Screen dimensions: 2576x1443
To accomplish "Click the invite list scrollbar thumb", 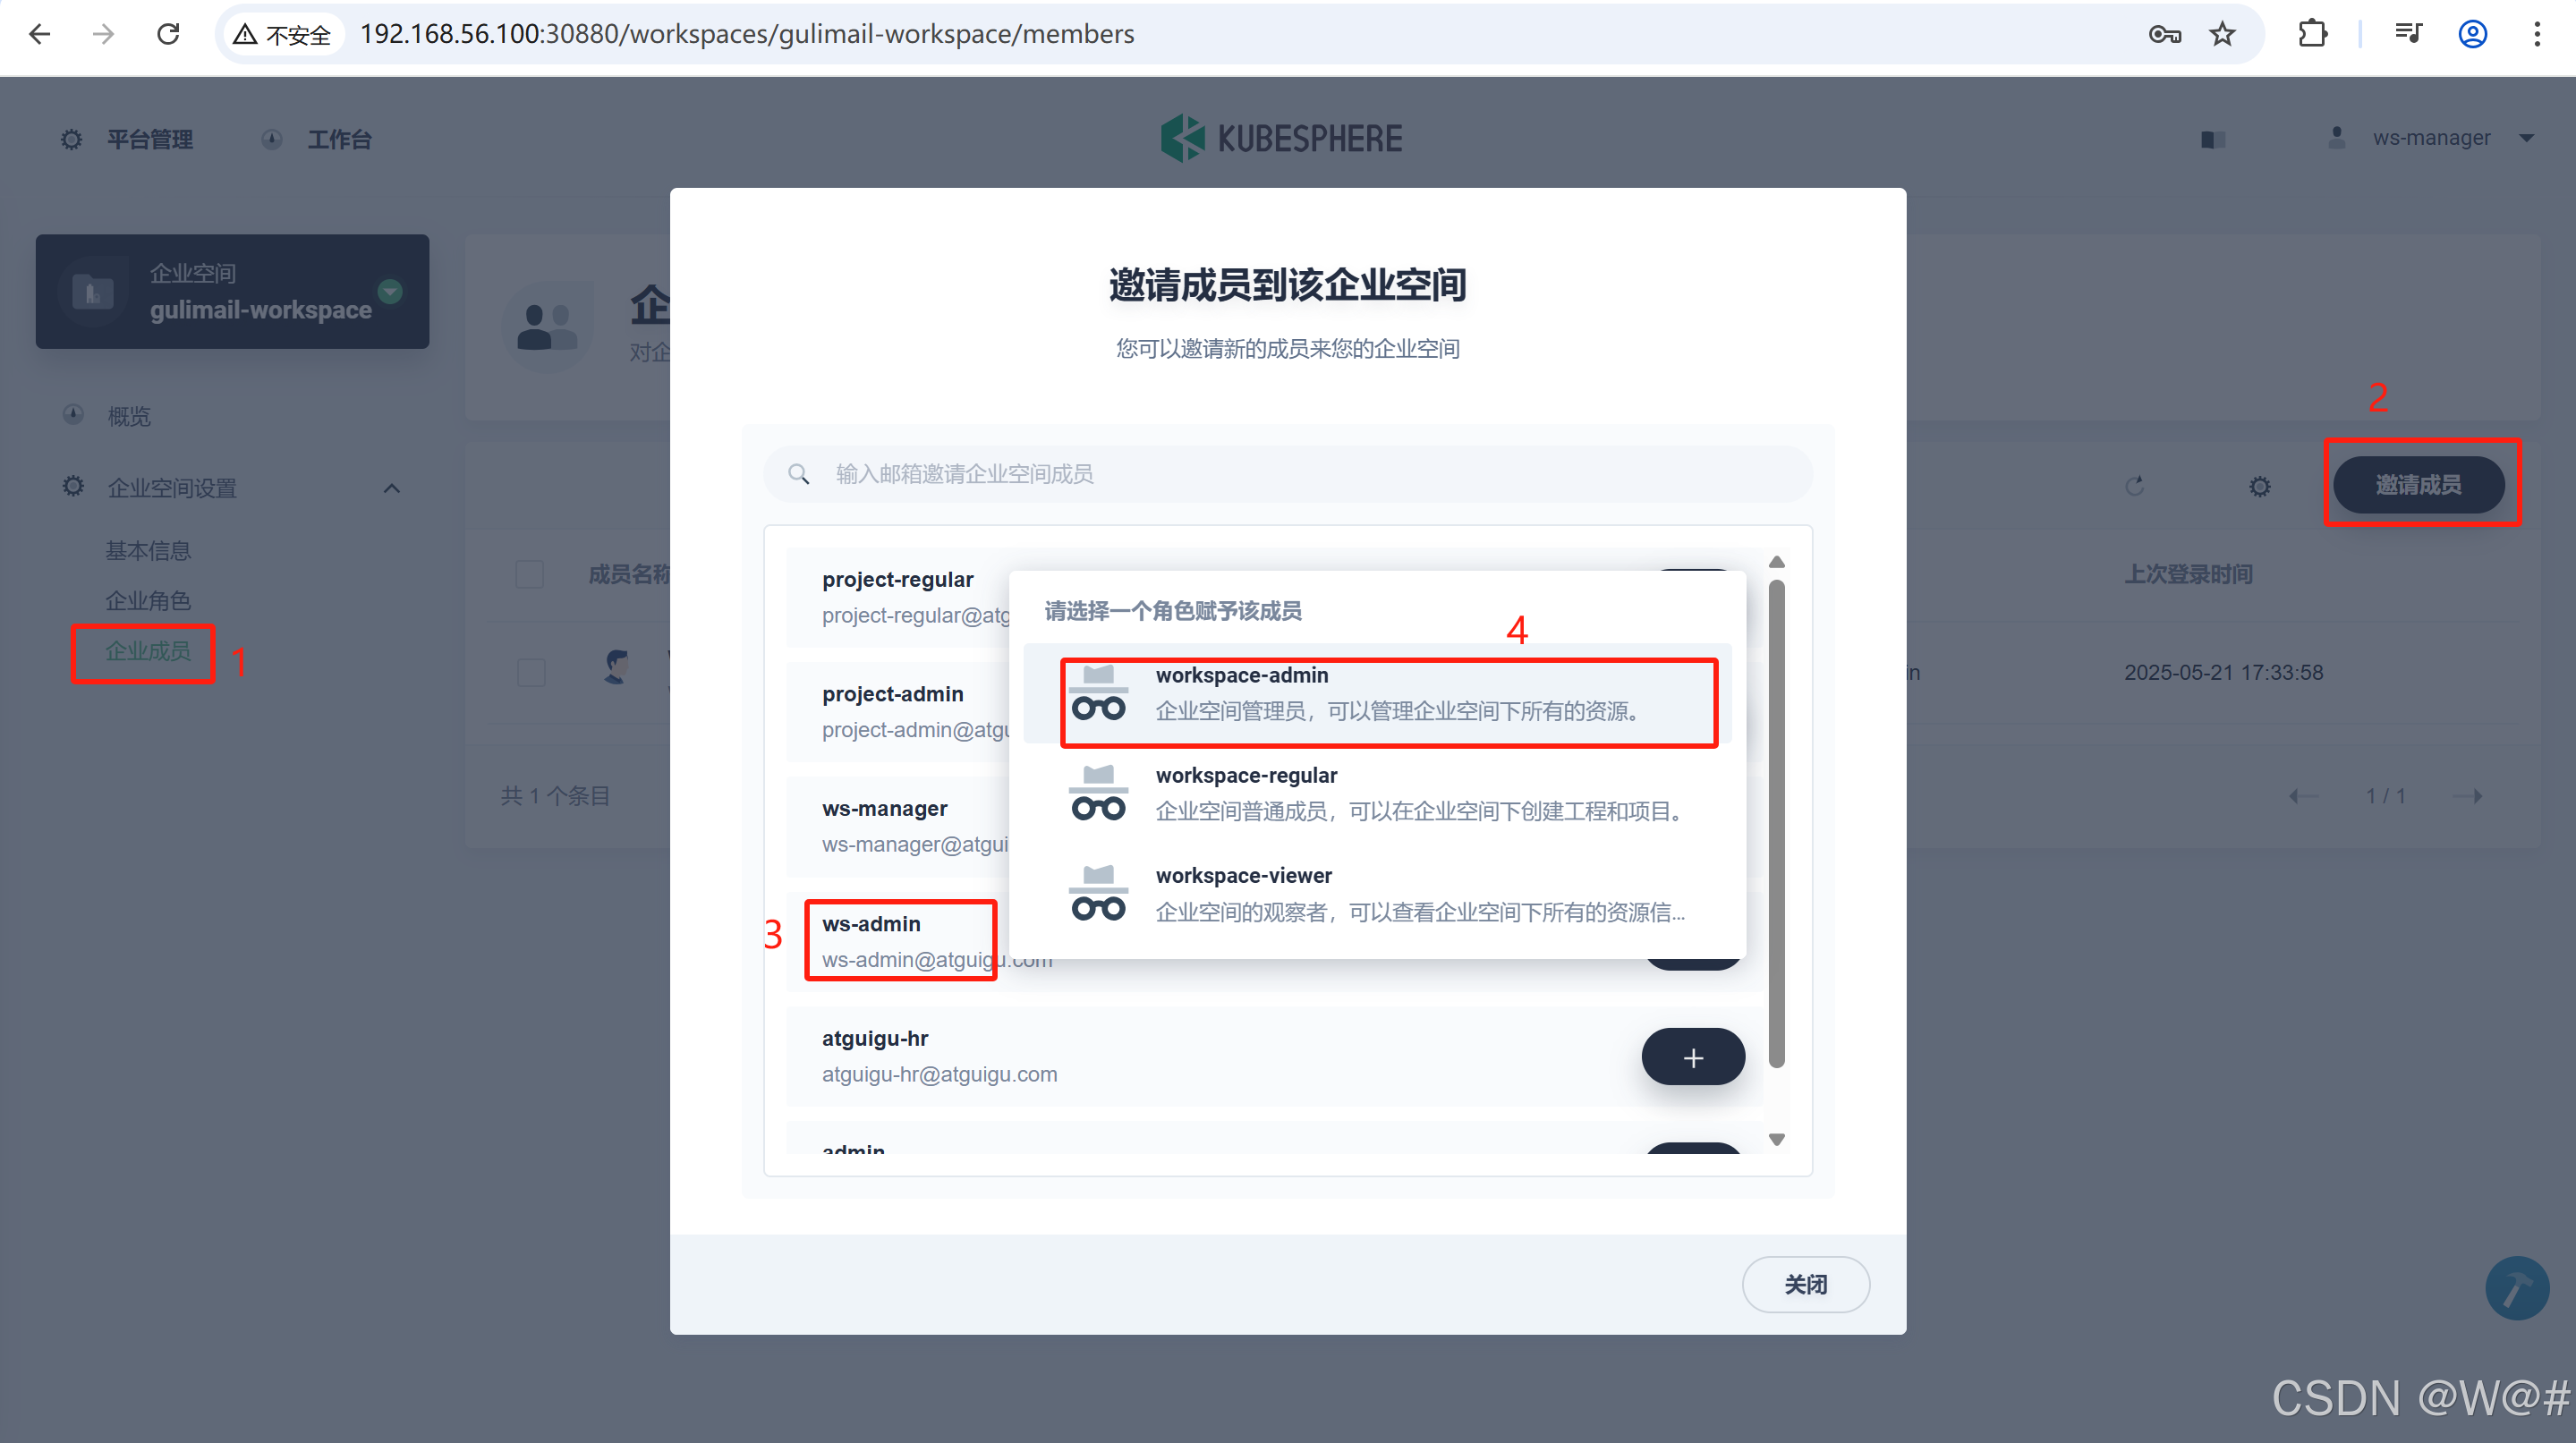I will pos(1776,824).
